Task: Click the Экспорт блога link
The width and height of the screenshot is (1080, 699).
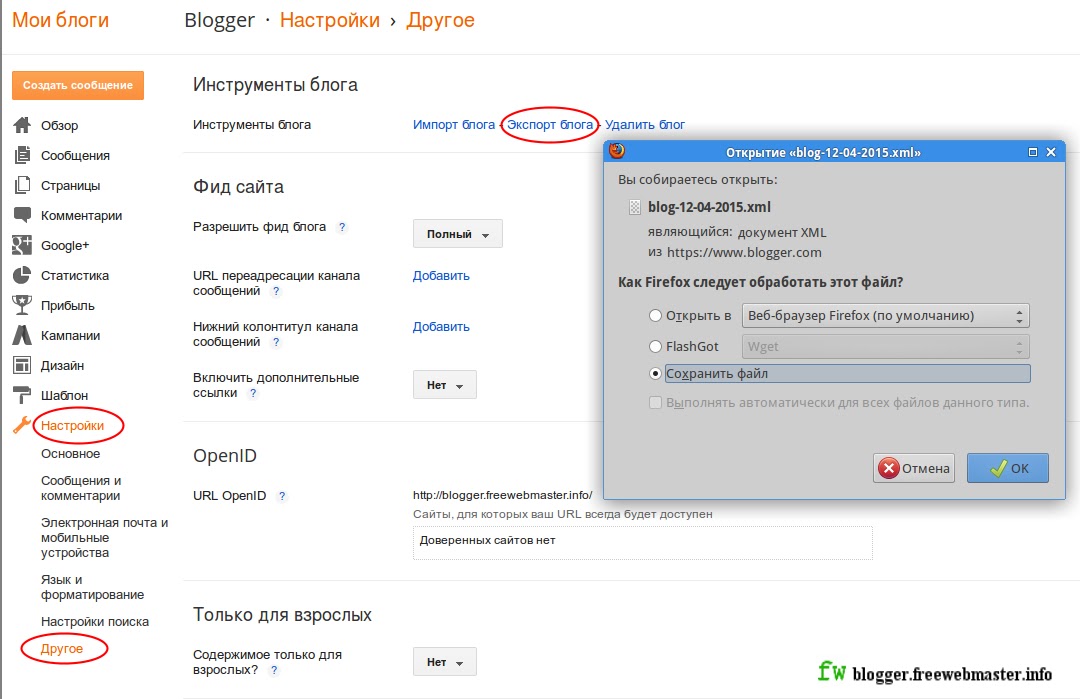Action: click(x=550, y=125)
